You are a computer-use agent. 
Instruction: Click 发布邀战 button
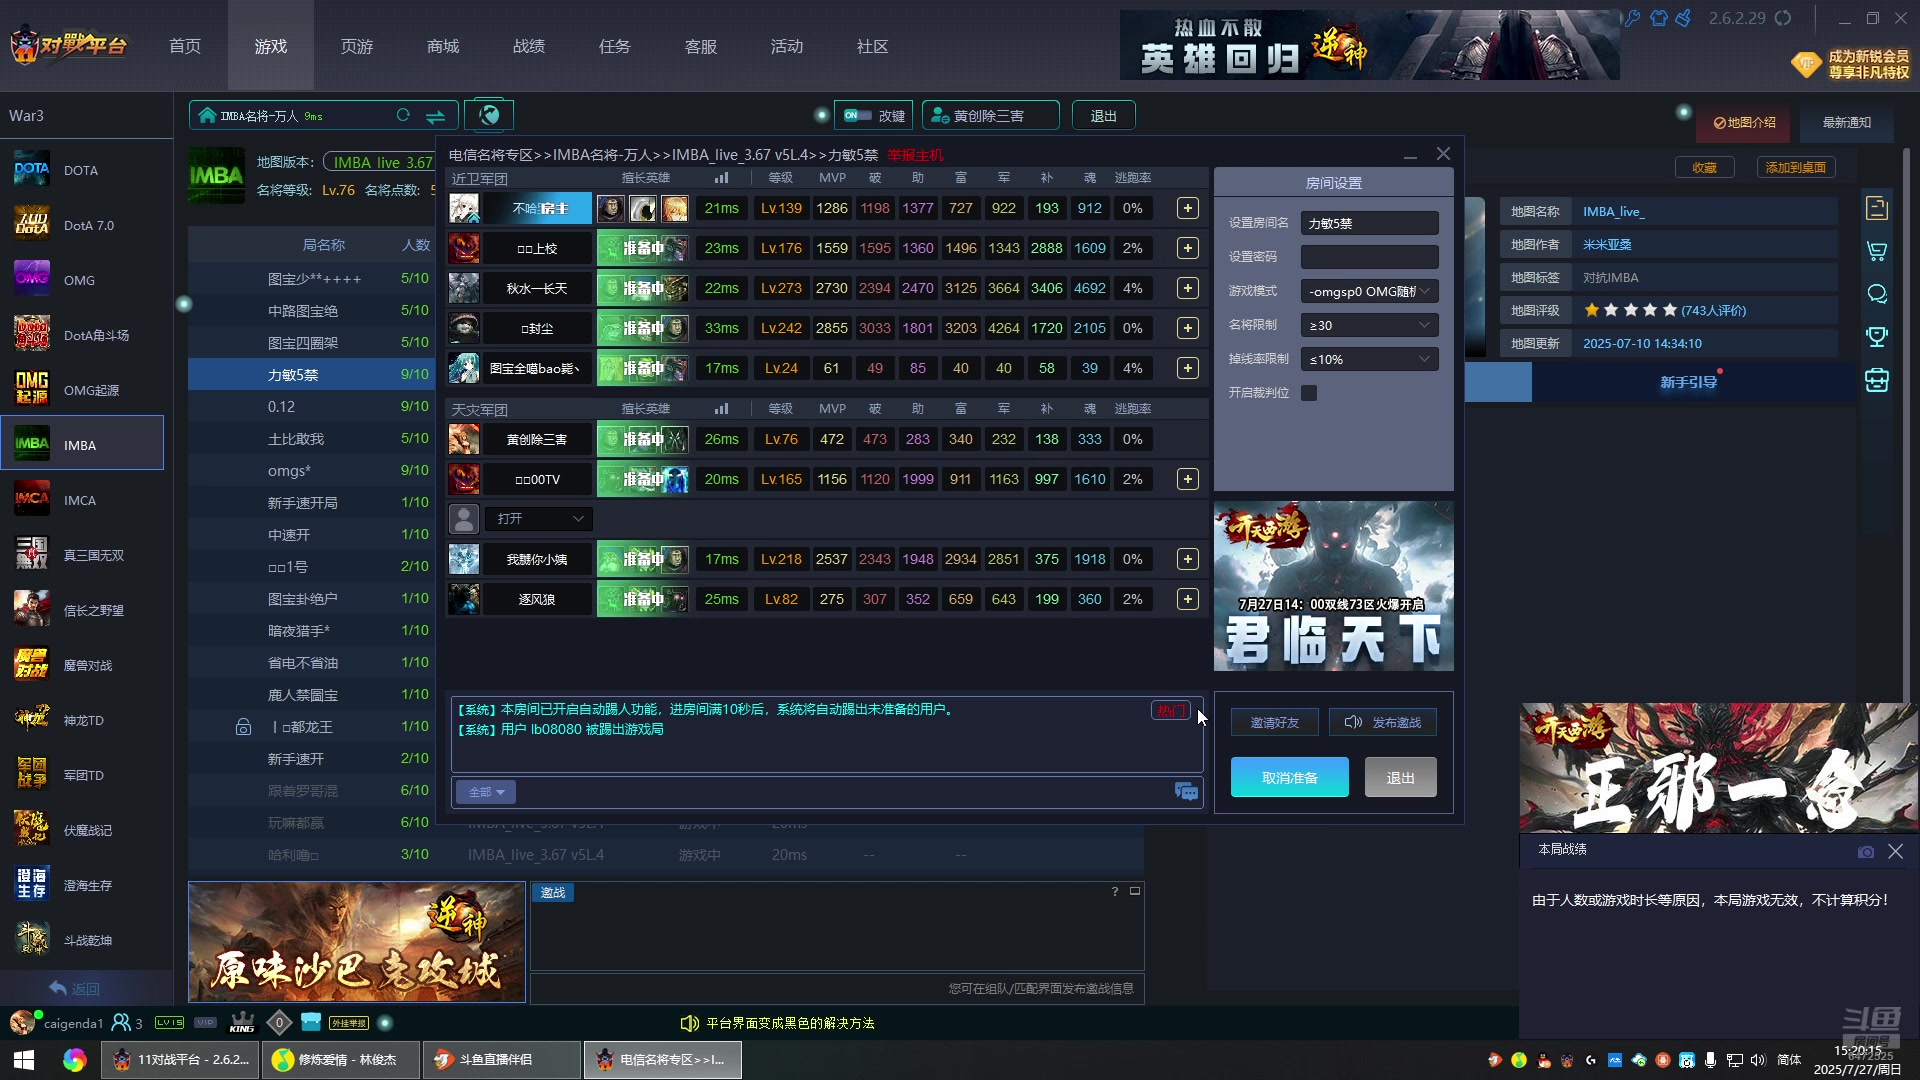pos(1383,722)
